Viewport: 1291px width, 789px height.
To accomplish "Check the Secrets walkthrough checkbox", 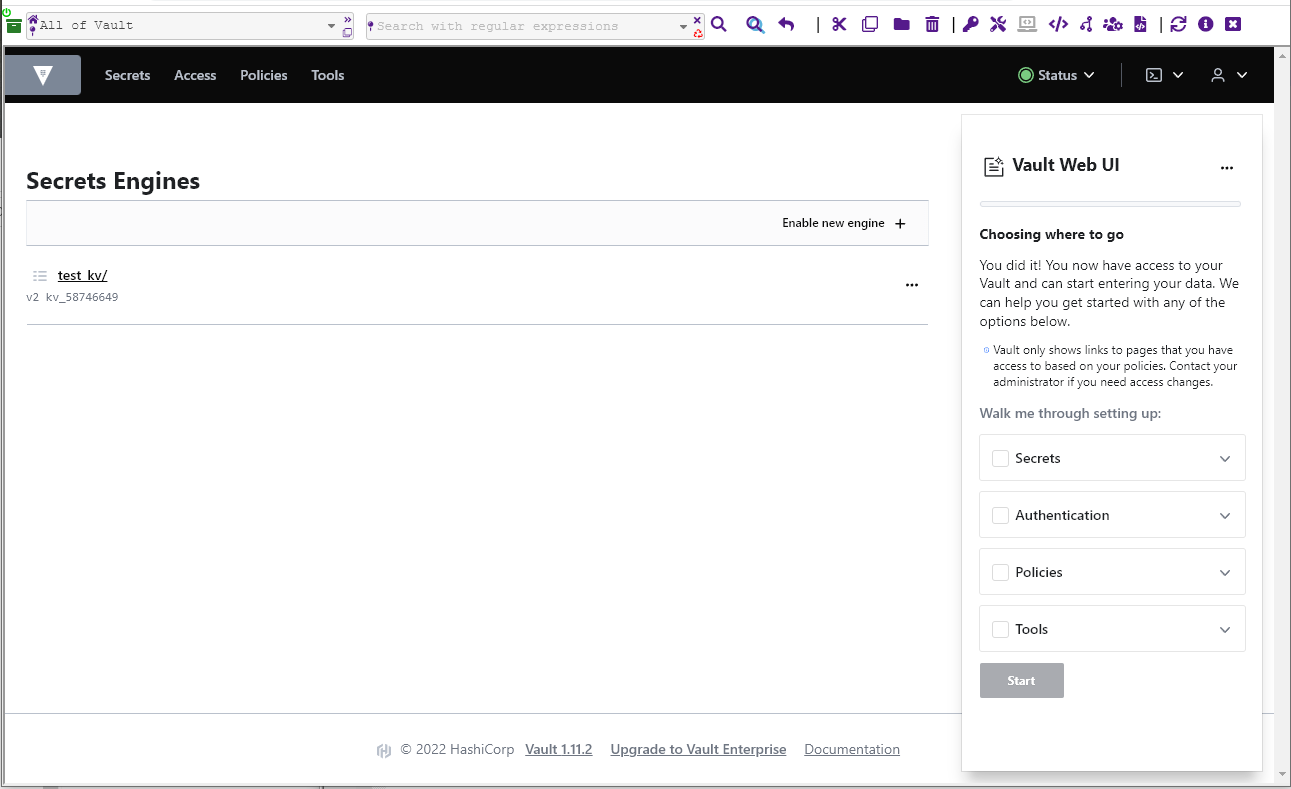I will click(x=1000, y=458).
